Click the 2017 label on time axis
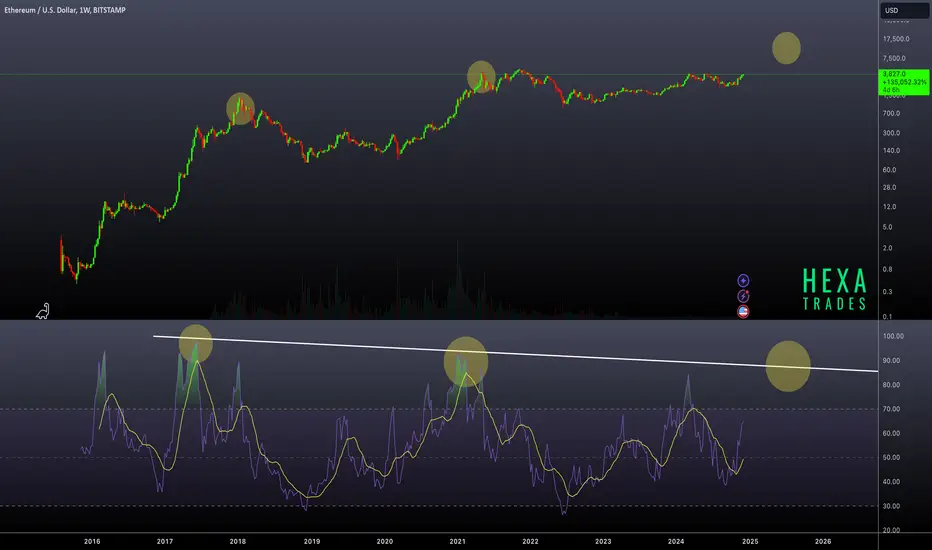Viewport: 932px width, 550px height. 165,541
